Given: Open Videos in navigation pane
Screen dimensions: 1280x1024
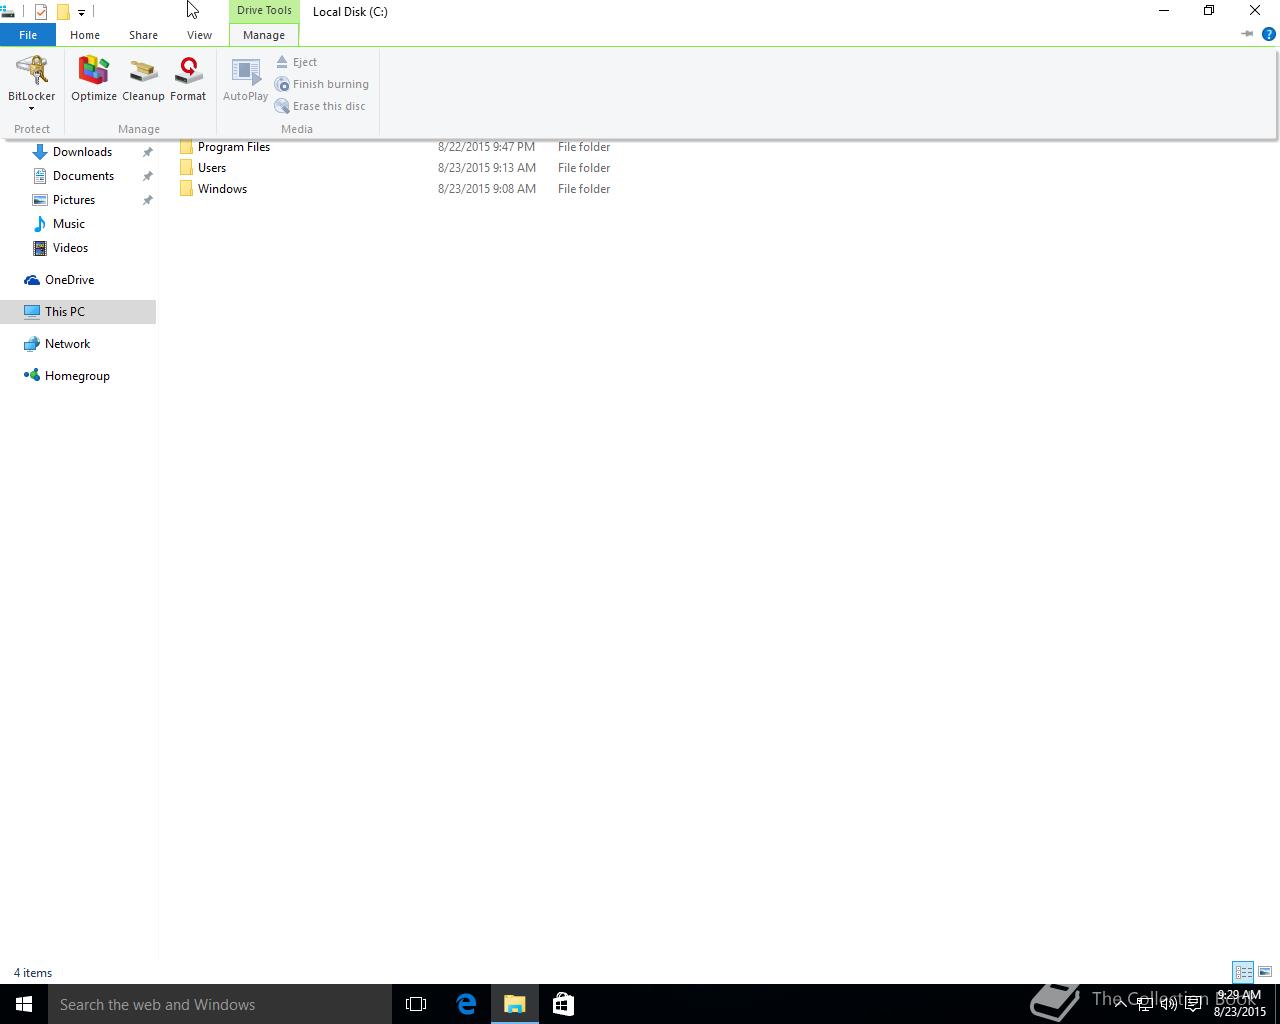Looking at the screenshot, I should pos(70,248).
